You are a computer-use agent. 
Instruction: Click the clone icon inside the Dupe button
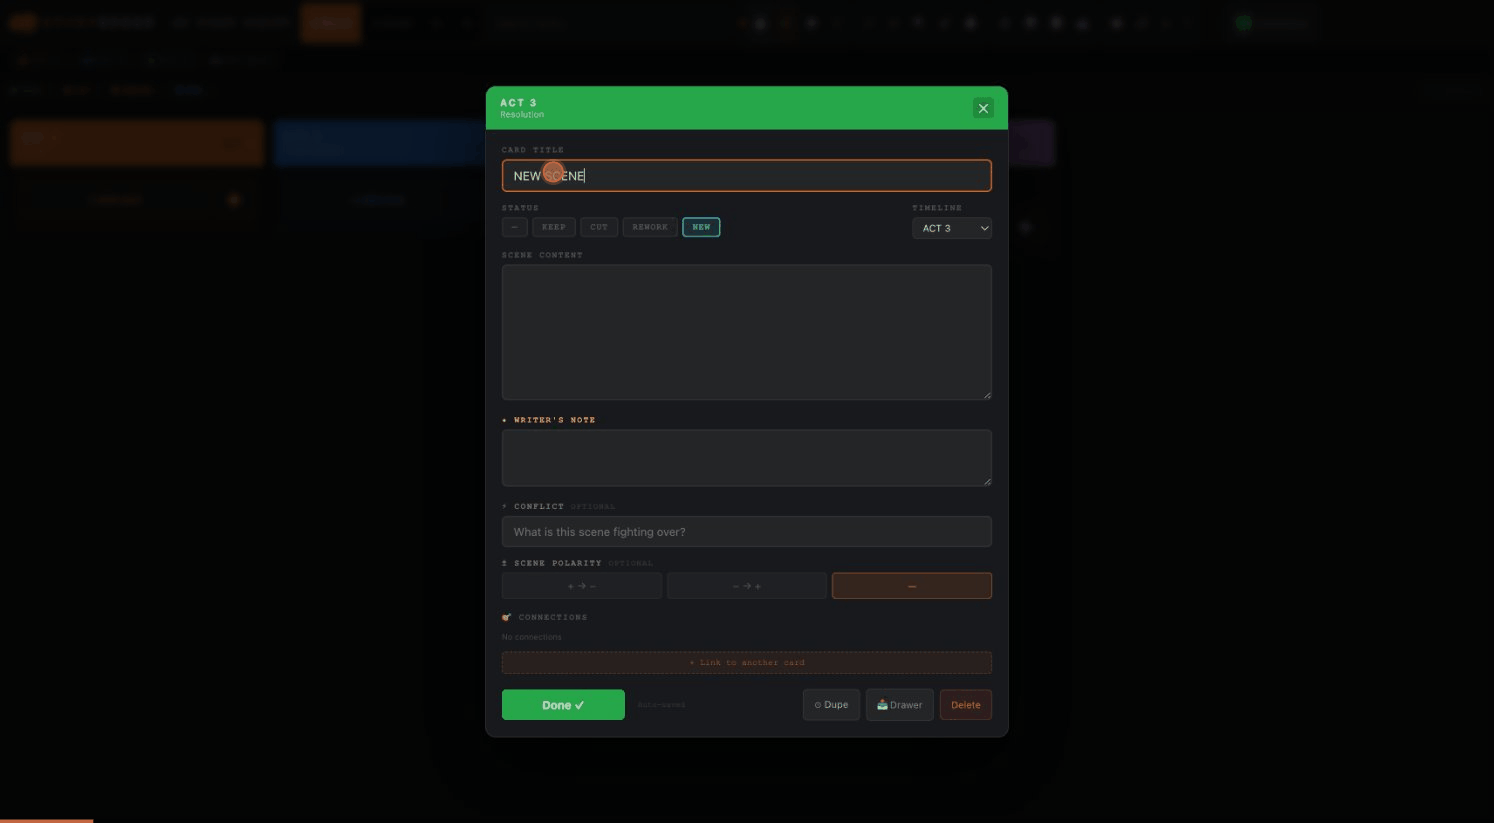(817, 705)
